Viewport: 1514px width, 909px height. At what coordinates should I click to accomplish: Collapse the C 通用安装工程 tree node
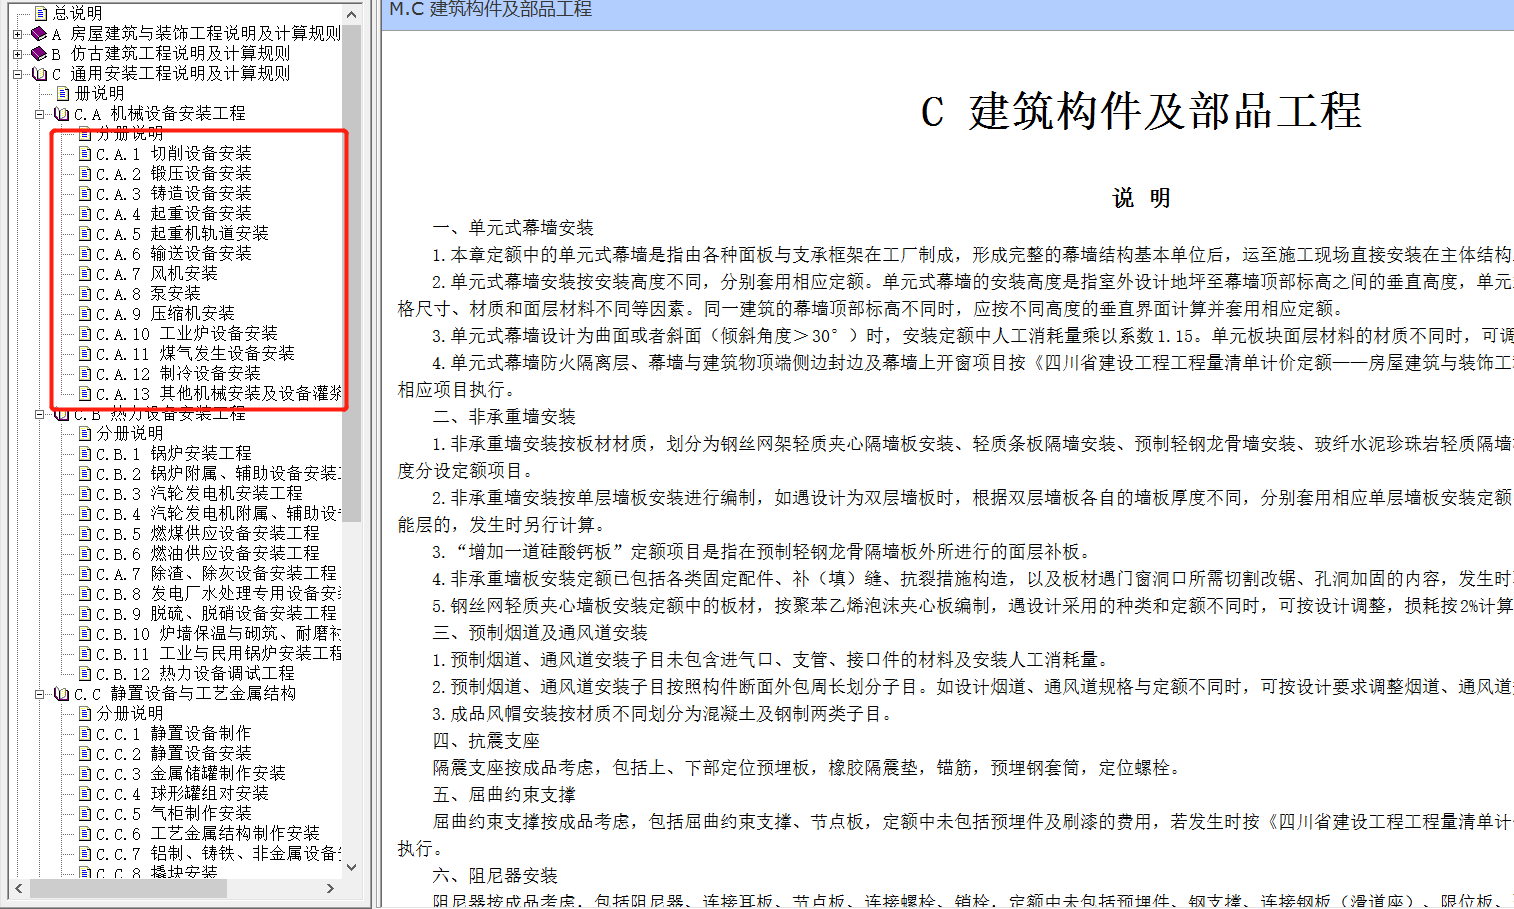[x=17, y=74]
